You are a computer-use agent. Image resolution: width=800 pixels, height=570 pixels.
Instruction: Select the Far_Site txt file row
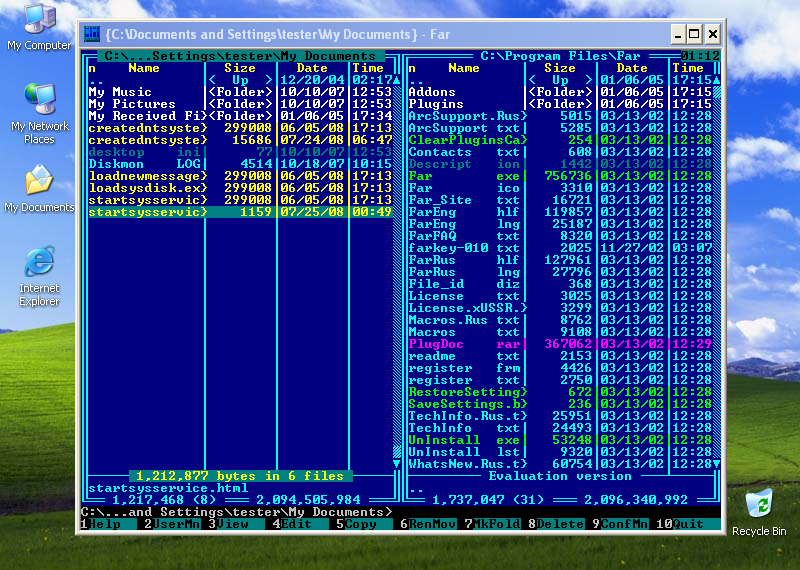click(x=560, y=200)
